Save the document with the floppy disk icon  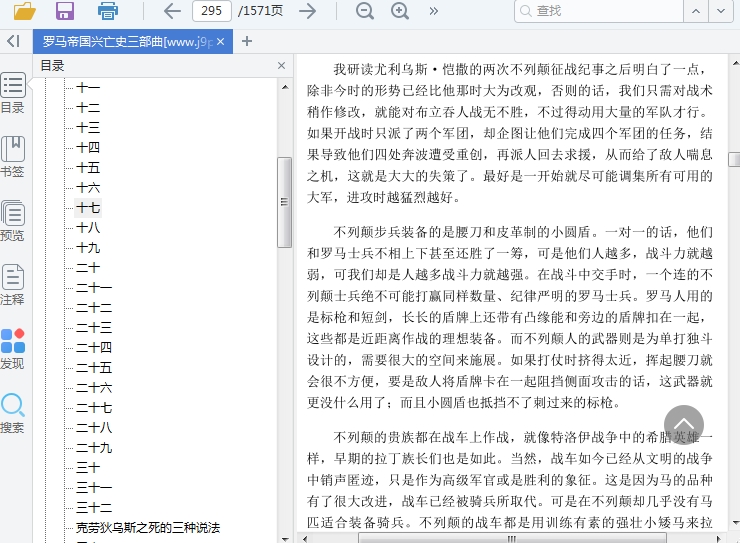click(65, 11)
